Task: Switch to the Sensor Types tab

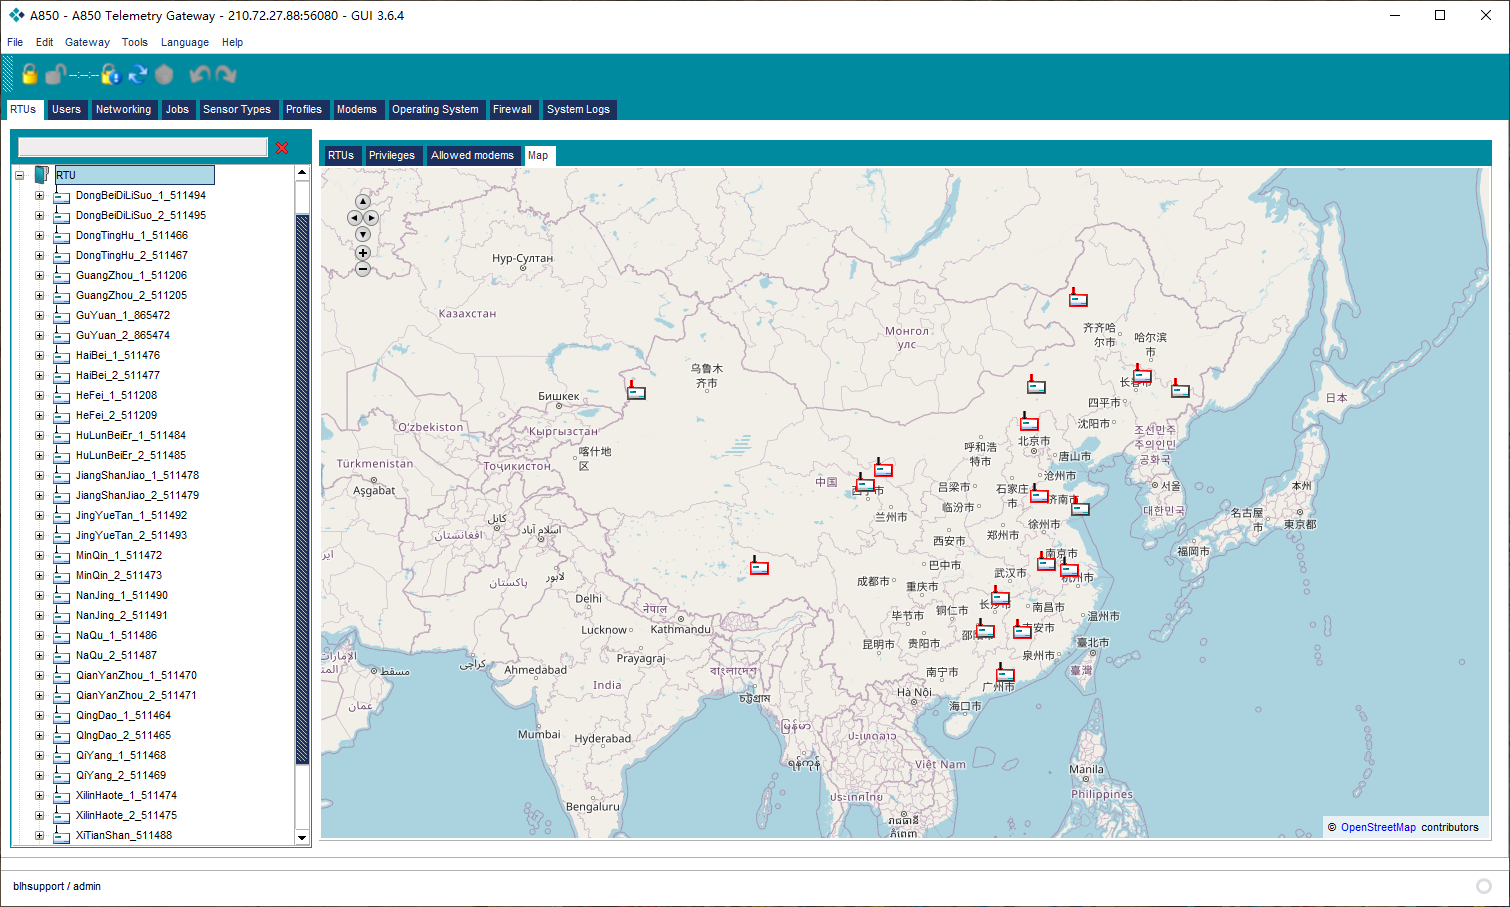Action: (x=236, y=110)
